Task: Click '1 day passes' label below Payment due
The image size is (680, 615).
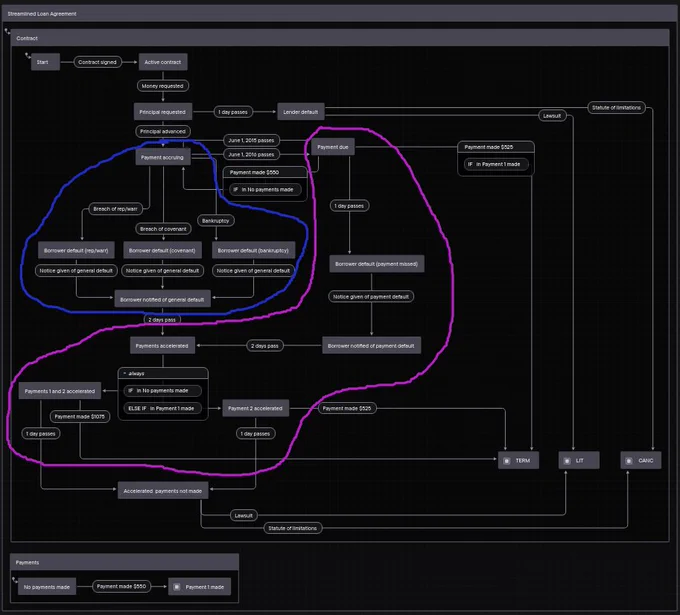Action: tap(349, 206)
